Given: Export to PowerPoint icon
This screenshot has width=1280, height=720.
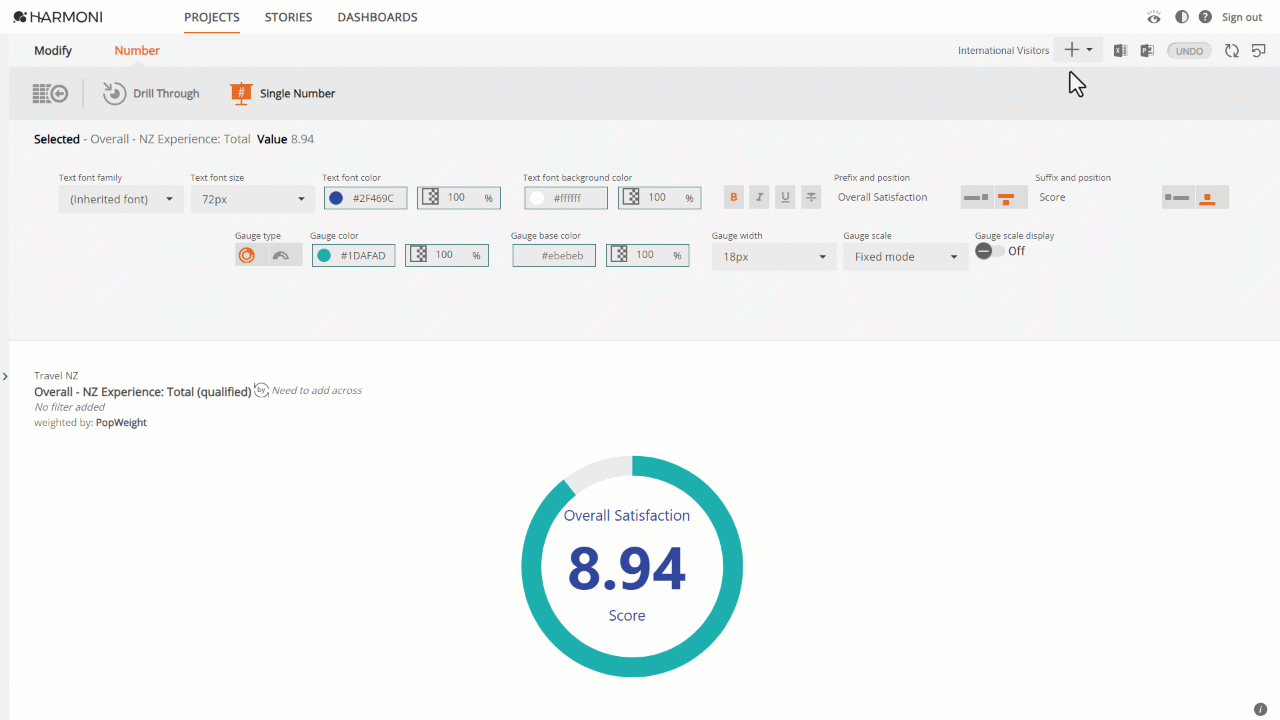Looking at the screenshot, I should (1147, 50).
